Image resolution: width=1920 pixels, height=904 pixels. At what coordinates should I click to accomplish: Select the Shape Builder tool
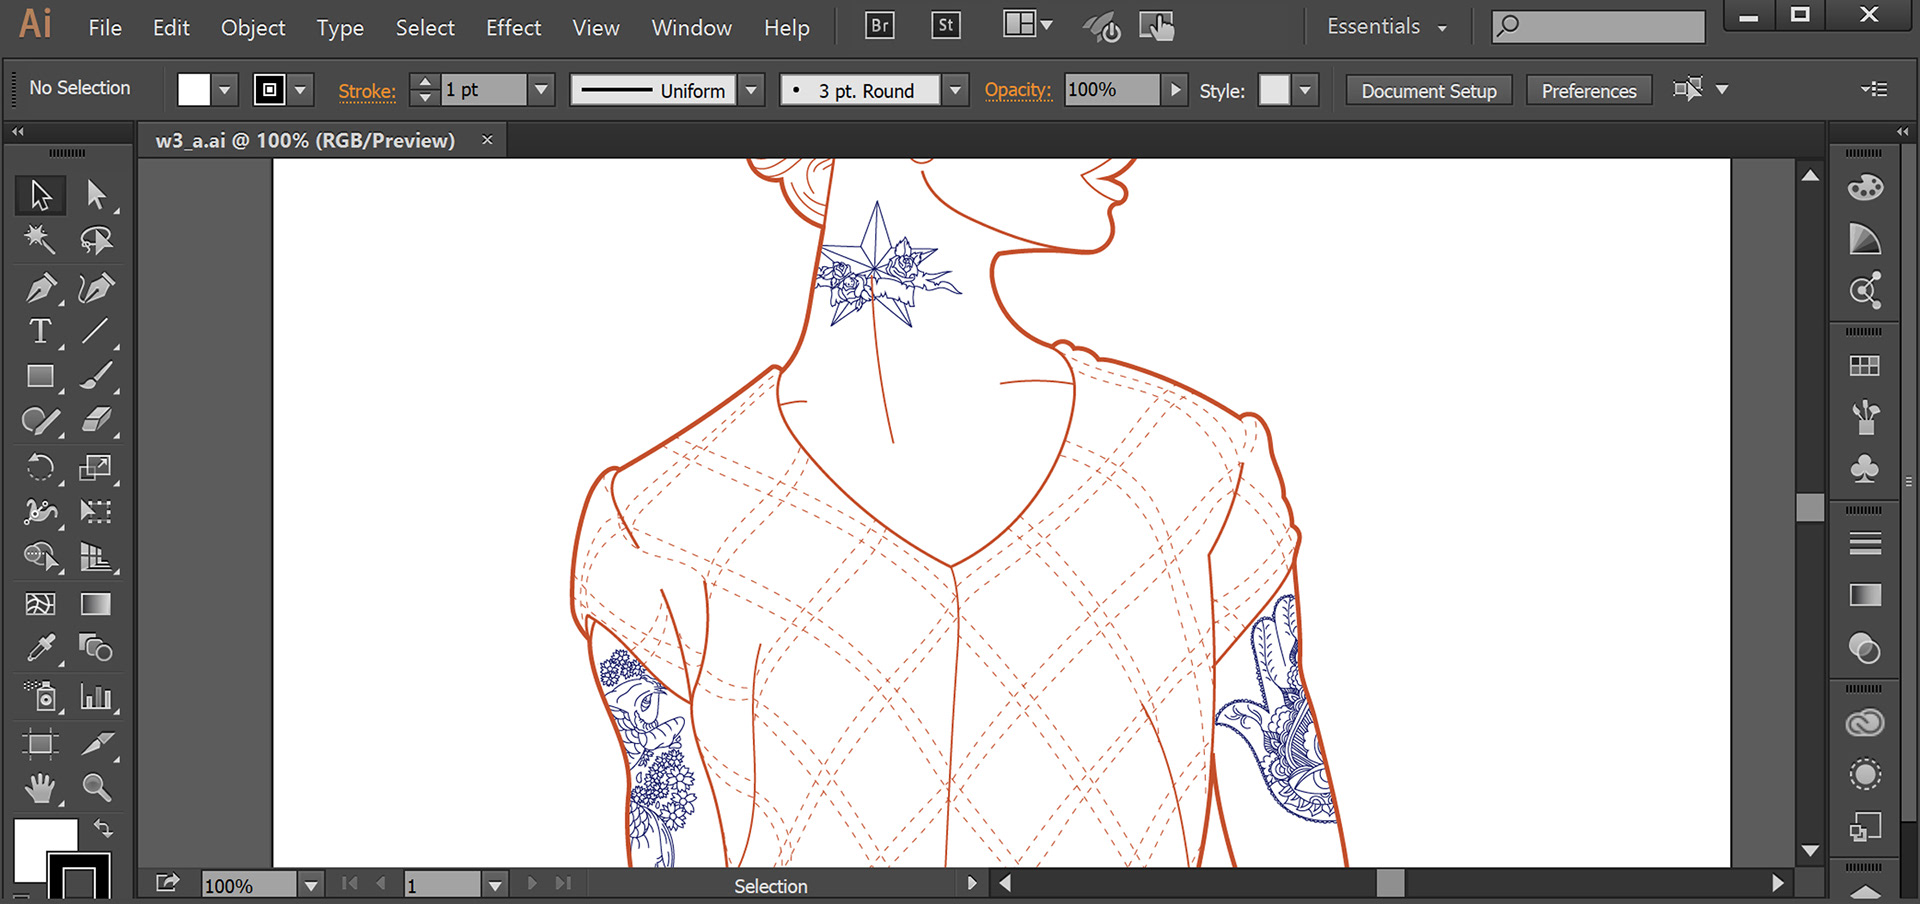click(x=40, y=556)
